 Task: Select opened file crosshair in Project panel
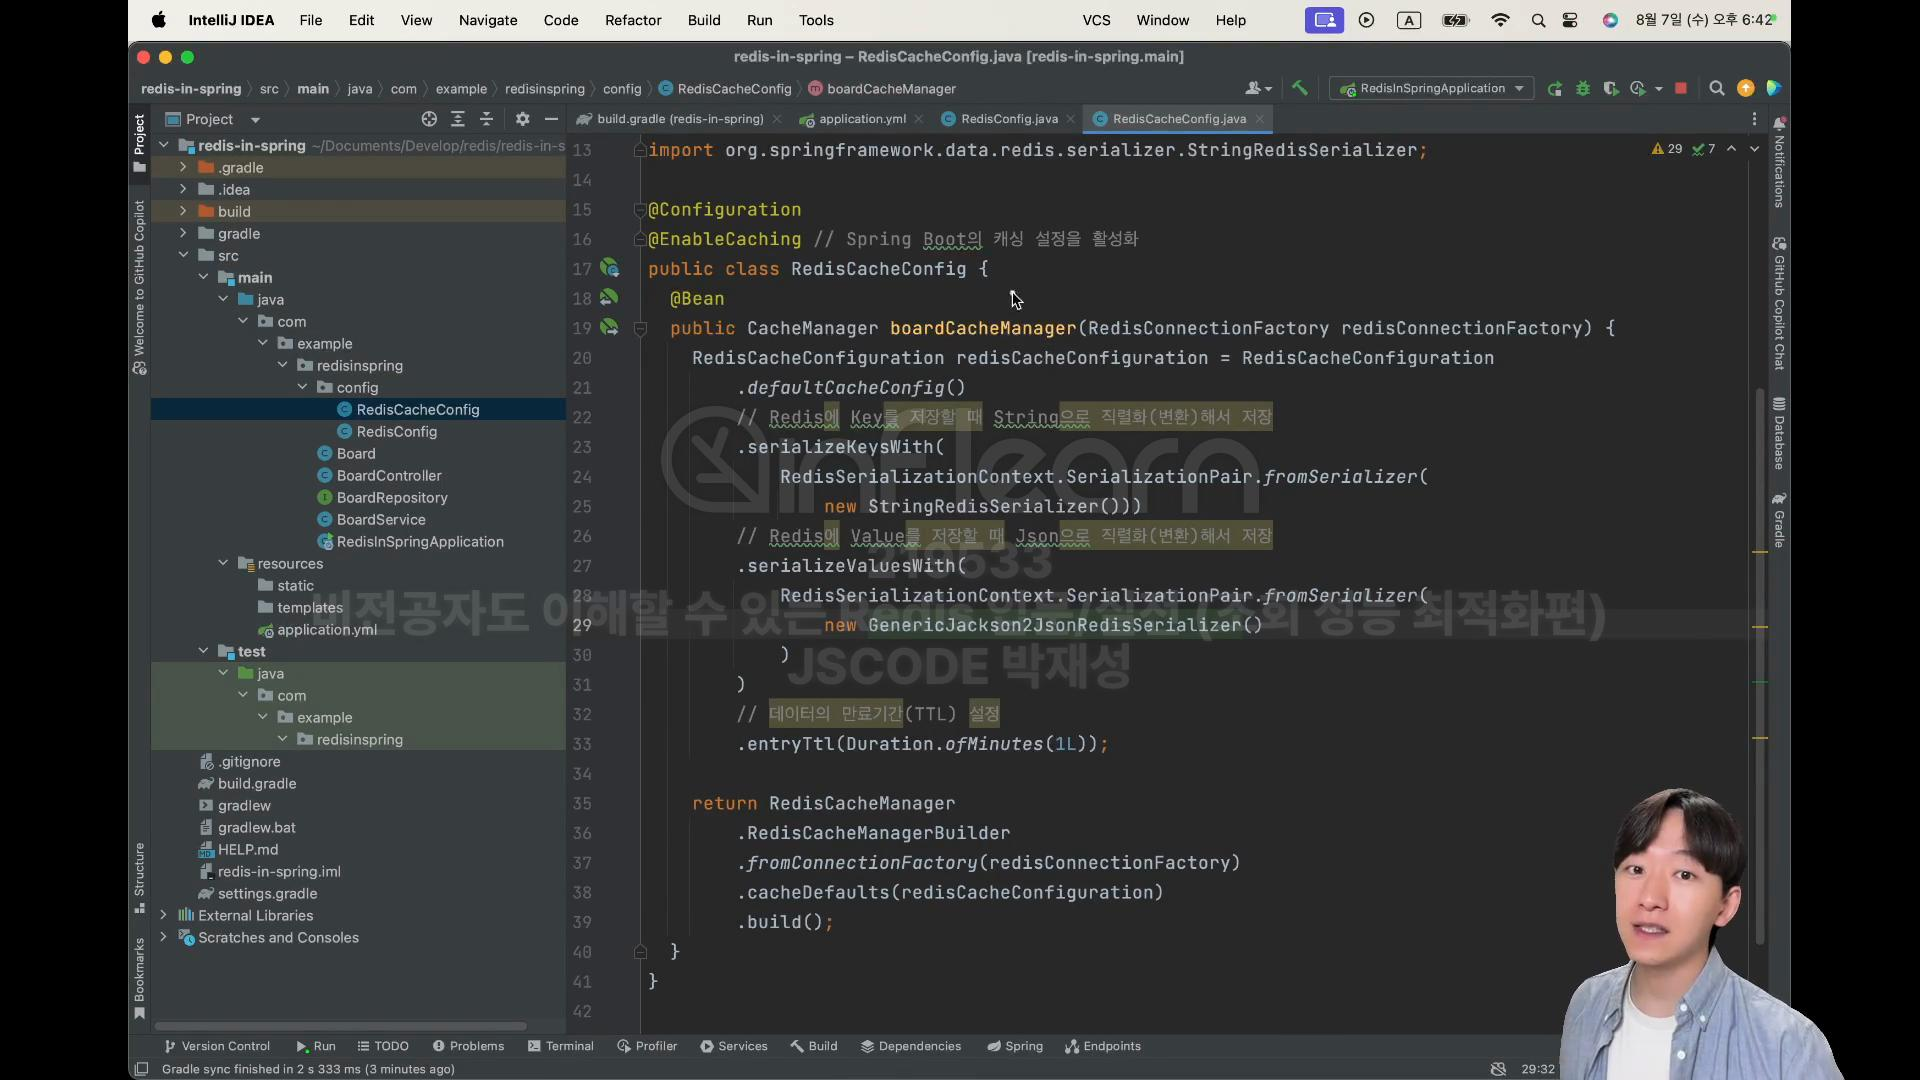pyautogui.click(x=429, y=119)
